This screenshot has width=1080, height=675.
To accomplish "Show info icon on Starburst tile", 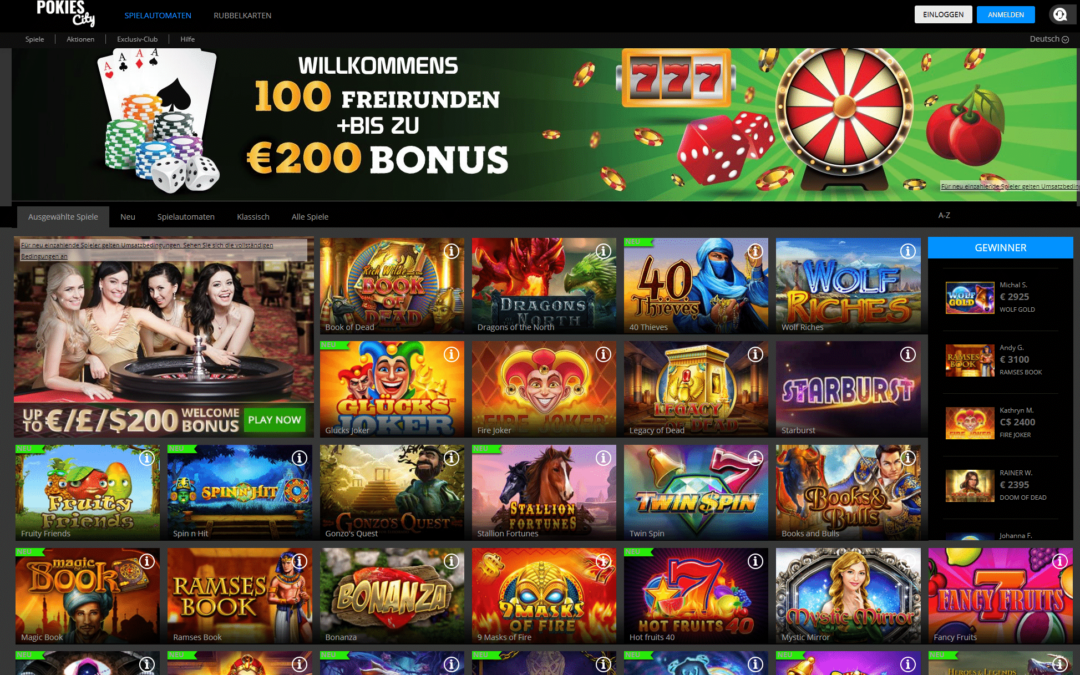I will (x=908, y=354).
